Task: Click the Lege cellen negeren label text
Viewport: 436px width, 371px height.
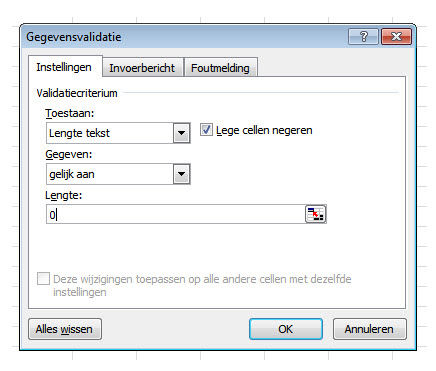Action: (264, 130)
